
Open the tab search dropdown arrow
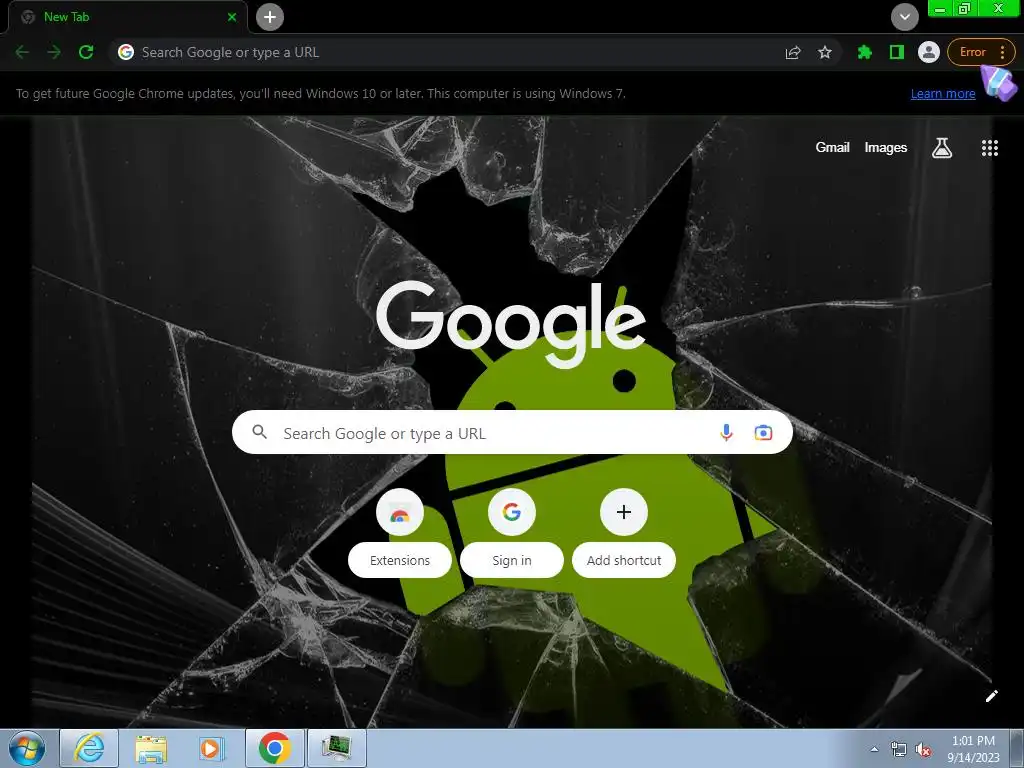tap(904, 17)
